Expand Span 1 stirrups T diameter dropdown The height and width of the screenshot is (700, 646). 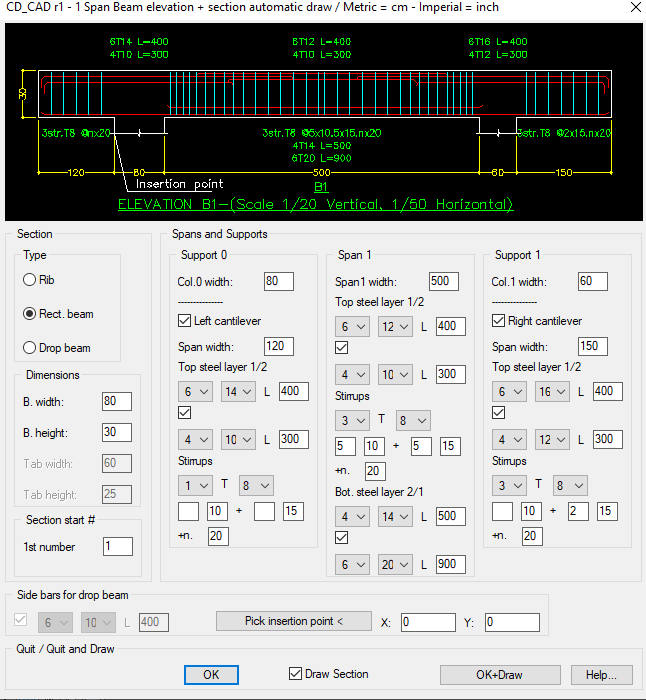(x=413, y=421)
